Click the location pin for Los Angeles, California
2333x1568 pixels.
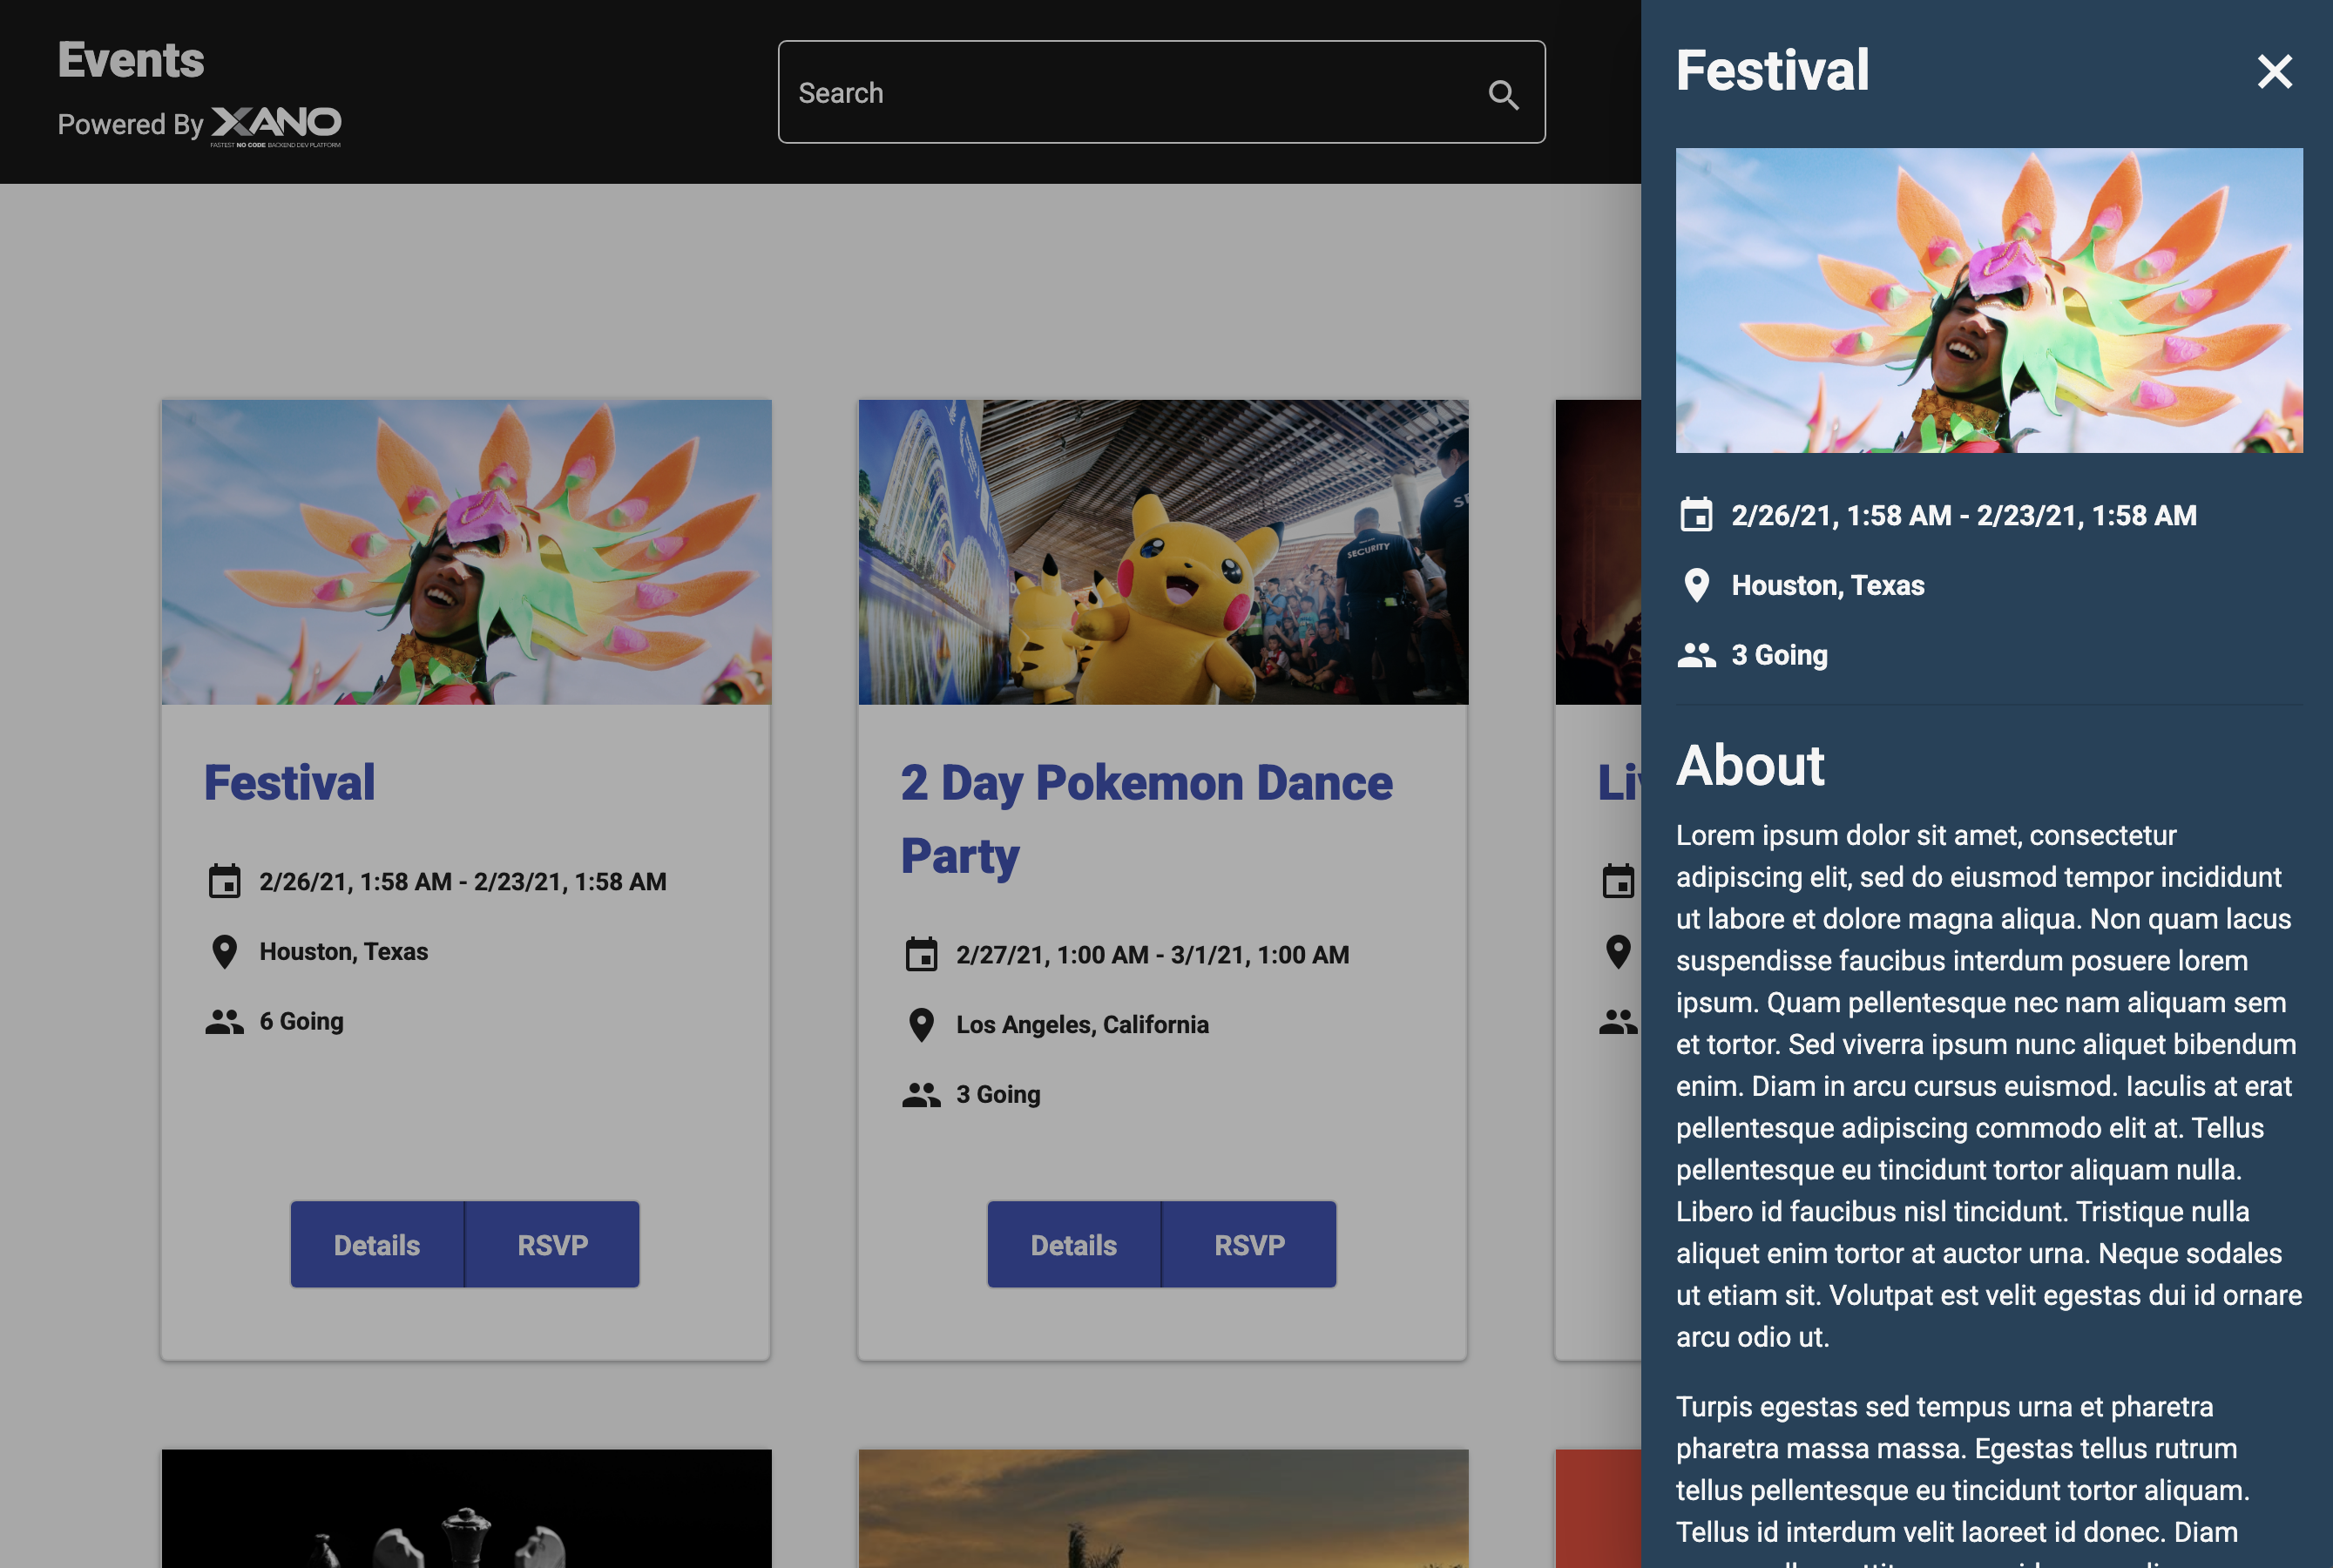click(921, 1025)
